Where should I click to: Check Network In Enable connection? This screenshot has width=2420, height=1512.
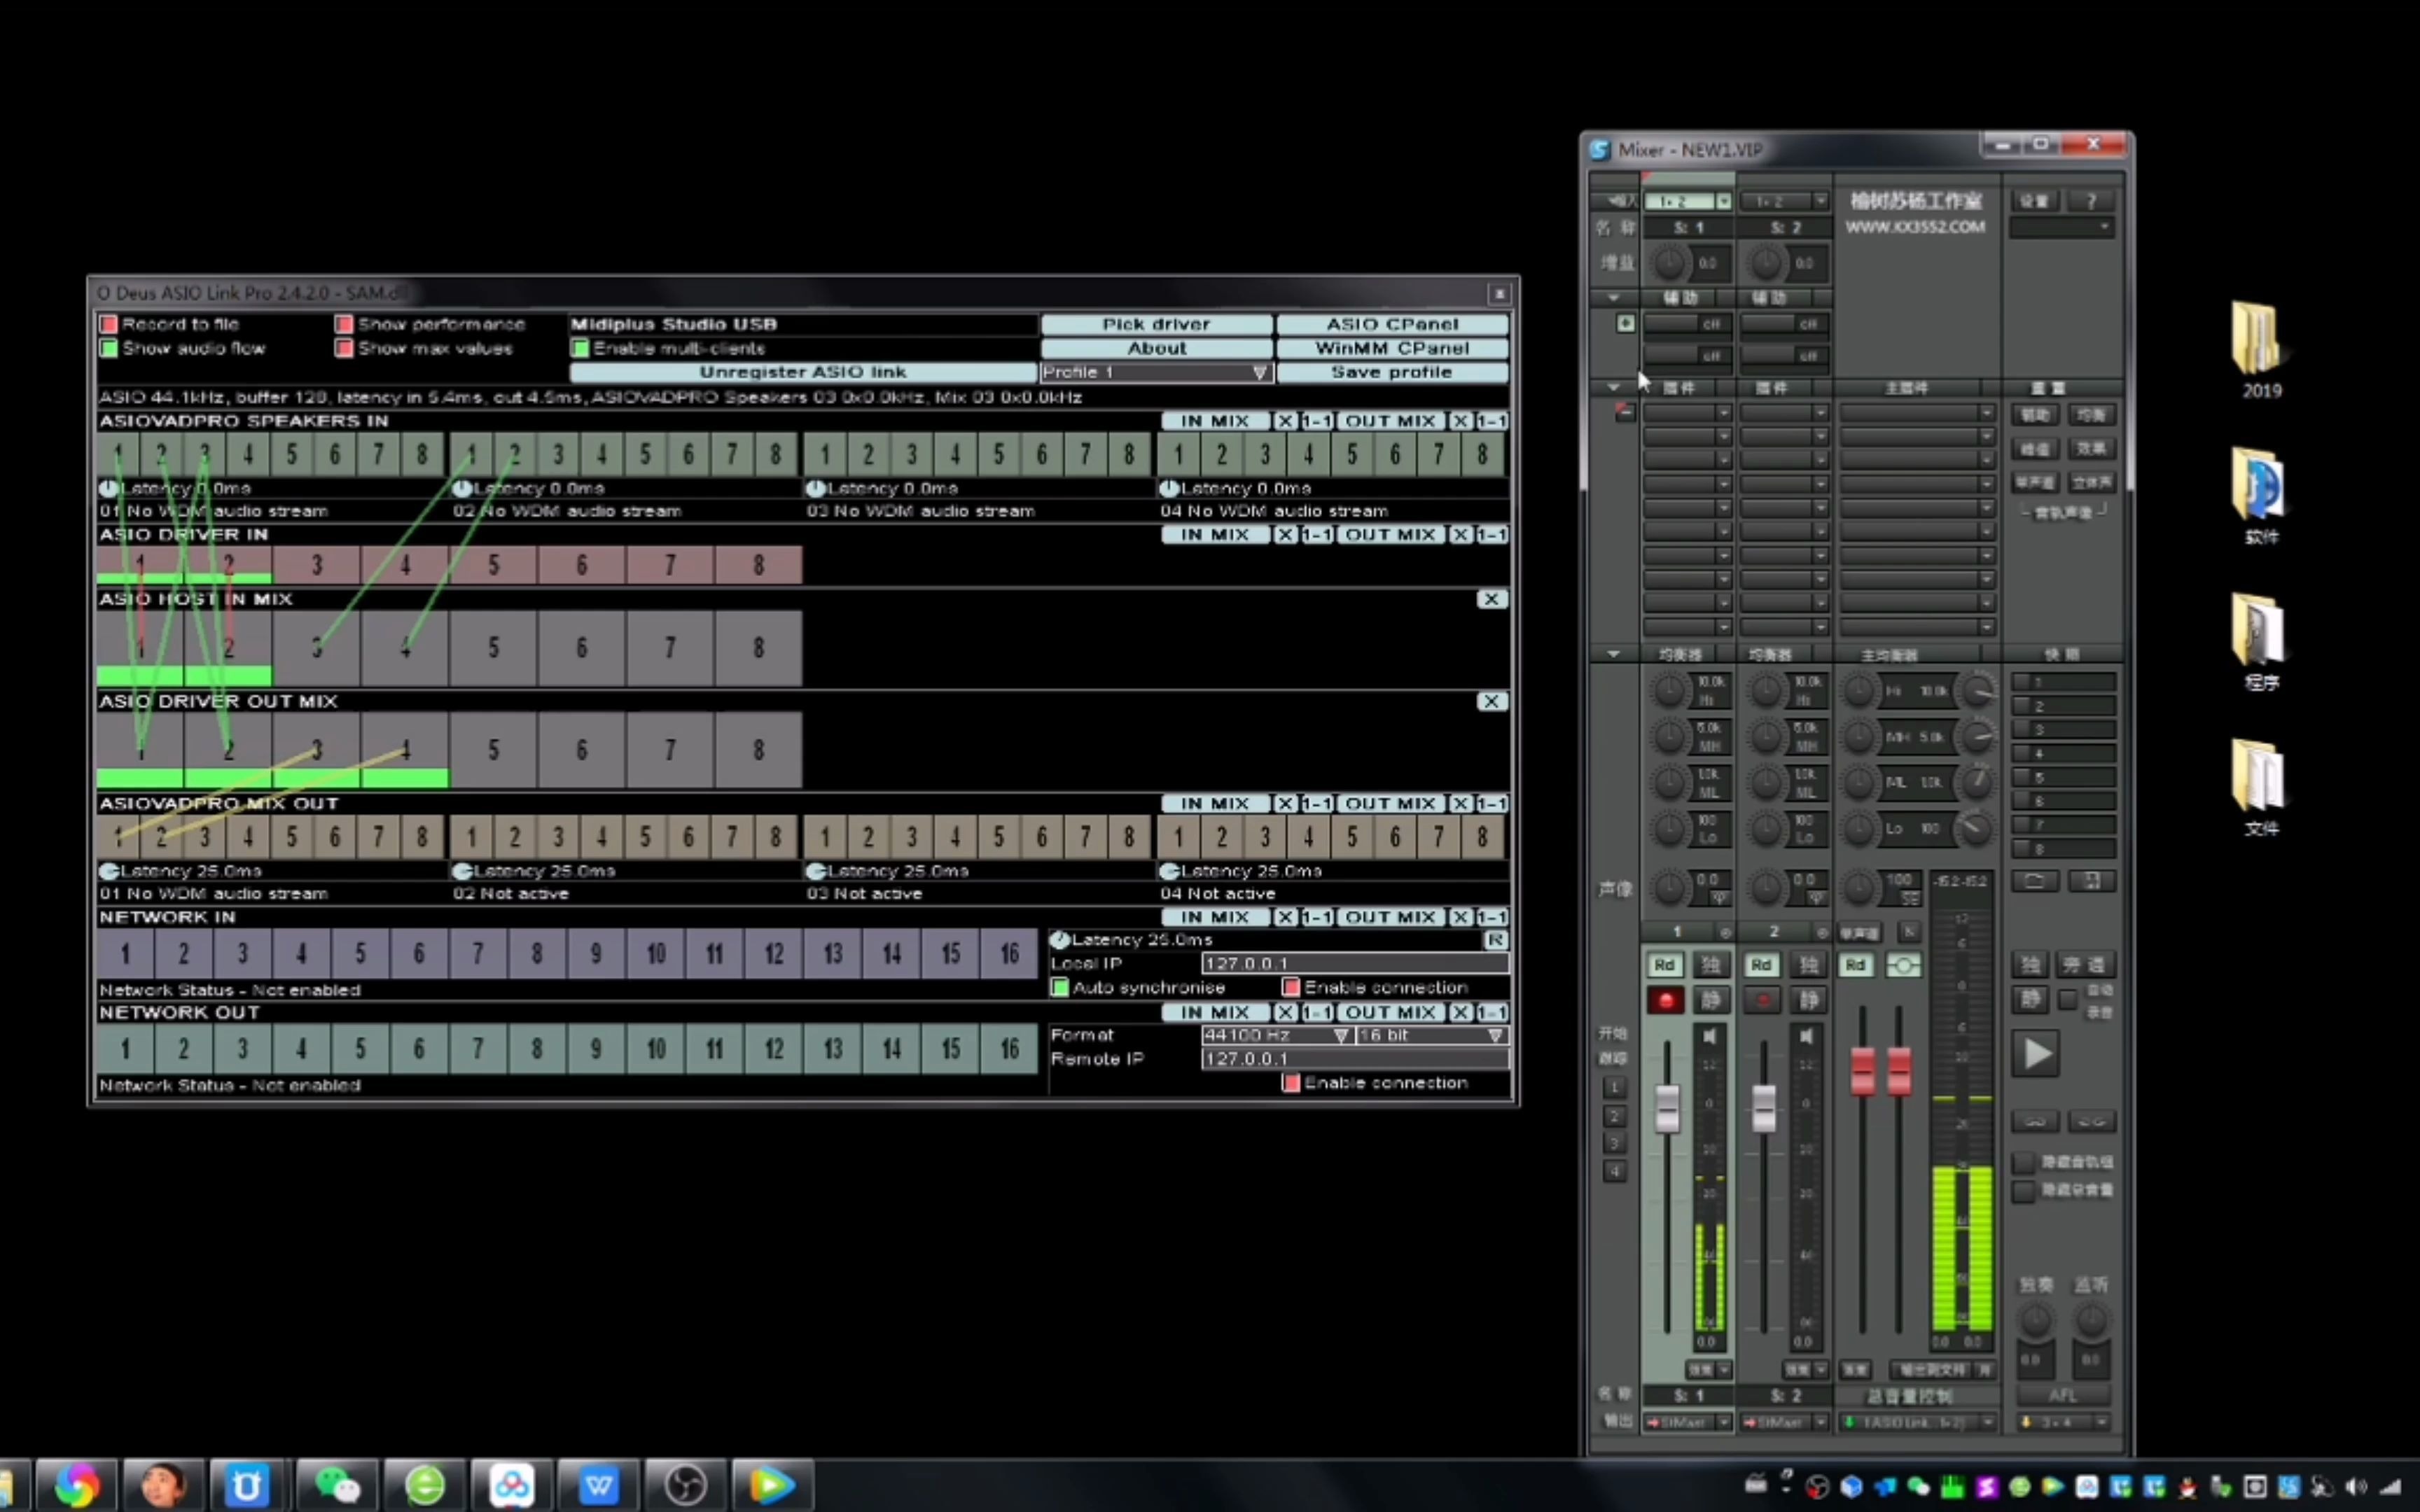(x=1291, y=987)
